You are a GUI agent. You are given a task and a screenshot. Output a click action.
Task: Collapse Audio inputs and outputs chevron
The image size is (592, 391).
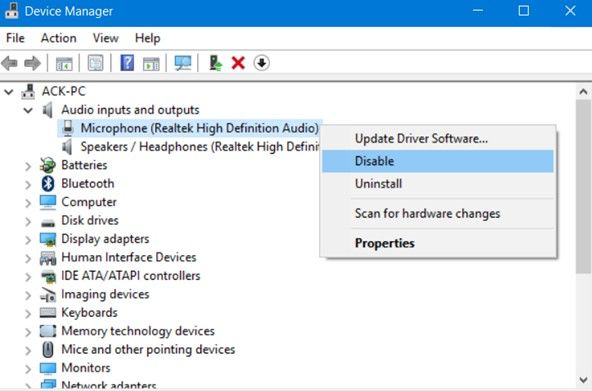(x=28, y=110)
